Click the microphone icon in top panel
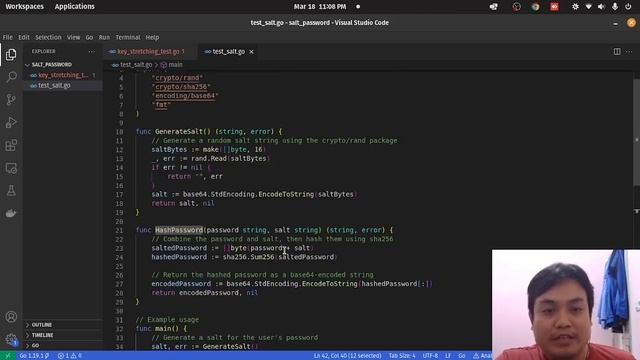 click(x=615, y=7)
